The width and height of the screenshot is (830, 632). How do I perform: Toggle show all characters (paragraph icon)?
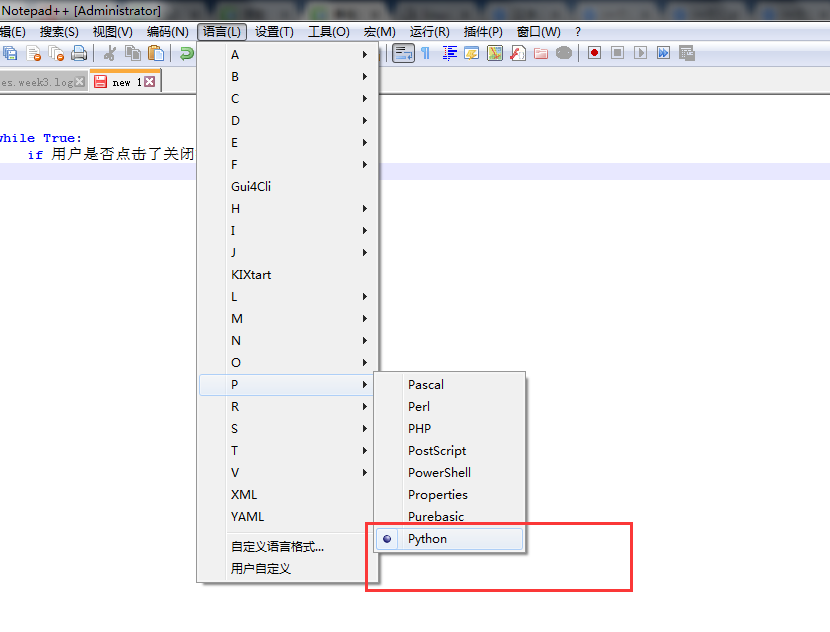(427, 54)
